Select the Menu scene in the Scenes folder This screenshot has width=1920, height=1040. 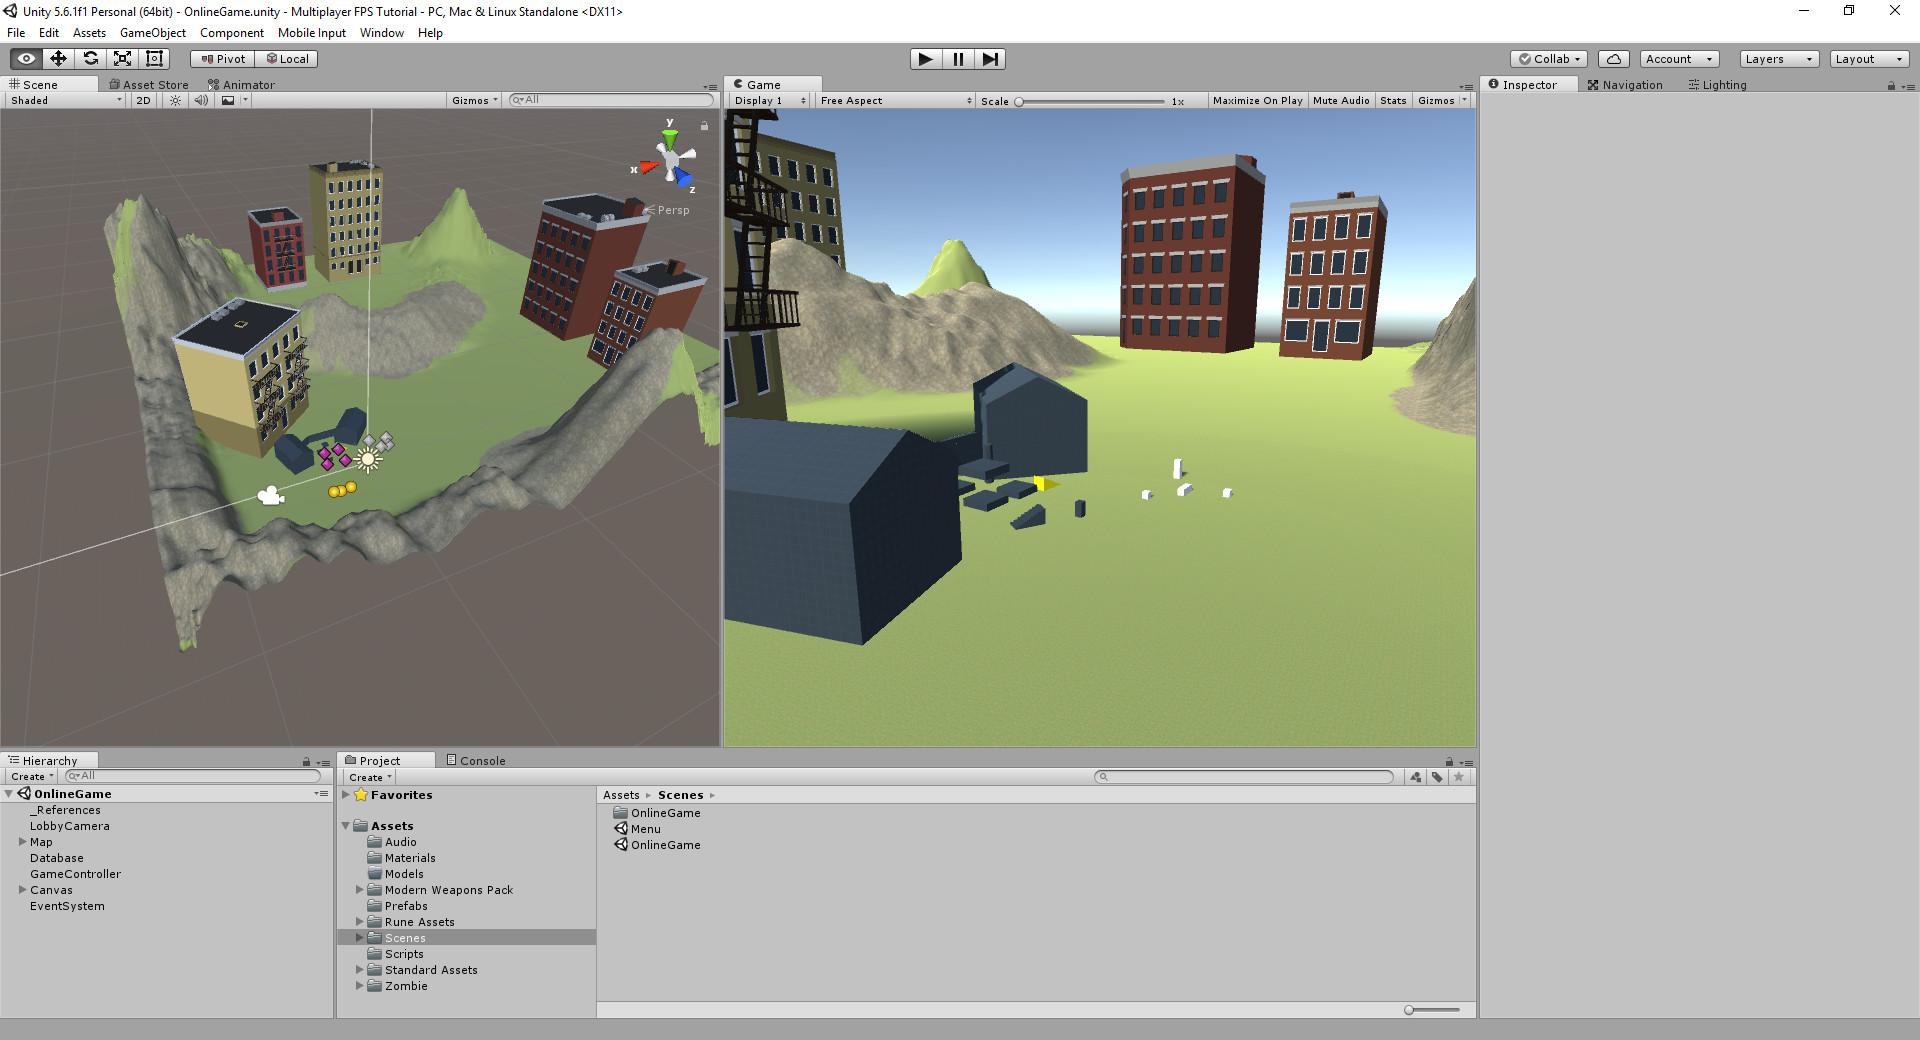click(644, 829)
